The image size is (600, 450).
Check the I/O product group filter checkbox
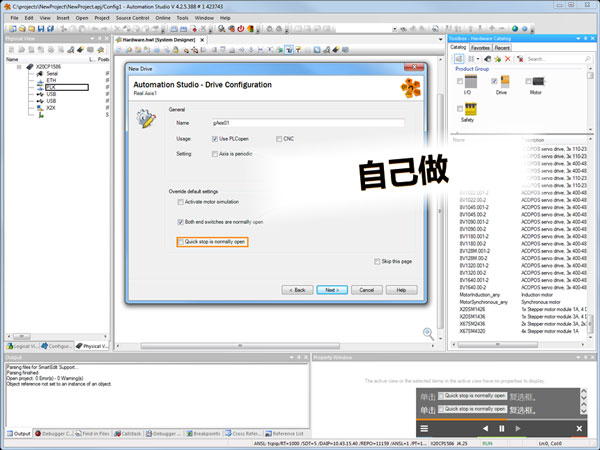pyautogui.click(x=460, y=81)
